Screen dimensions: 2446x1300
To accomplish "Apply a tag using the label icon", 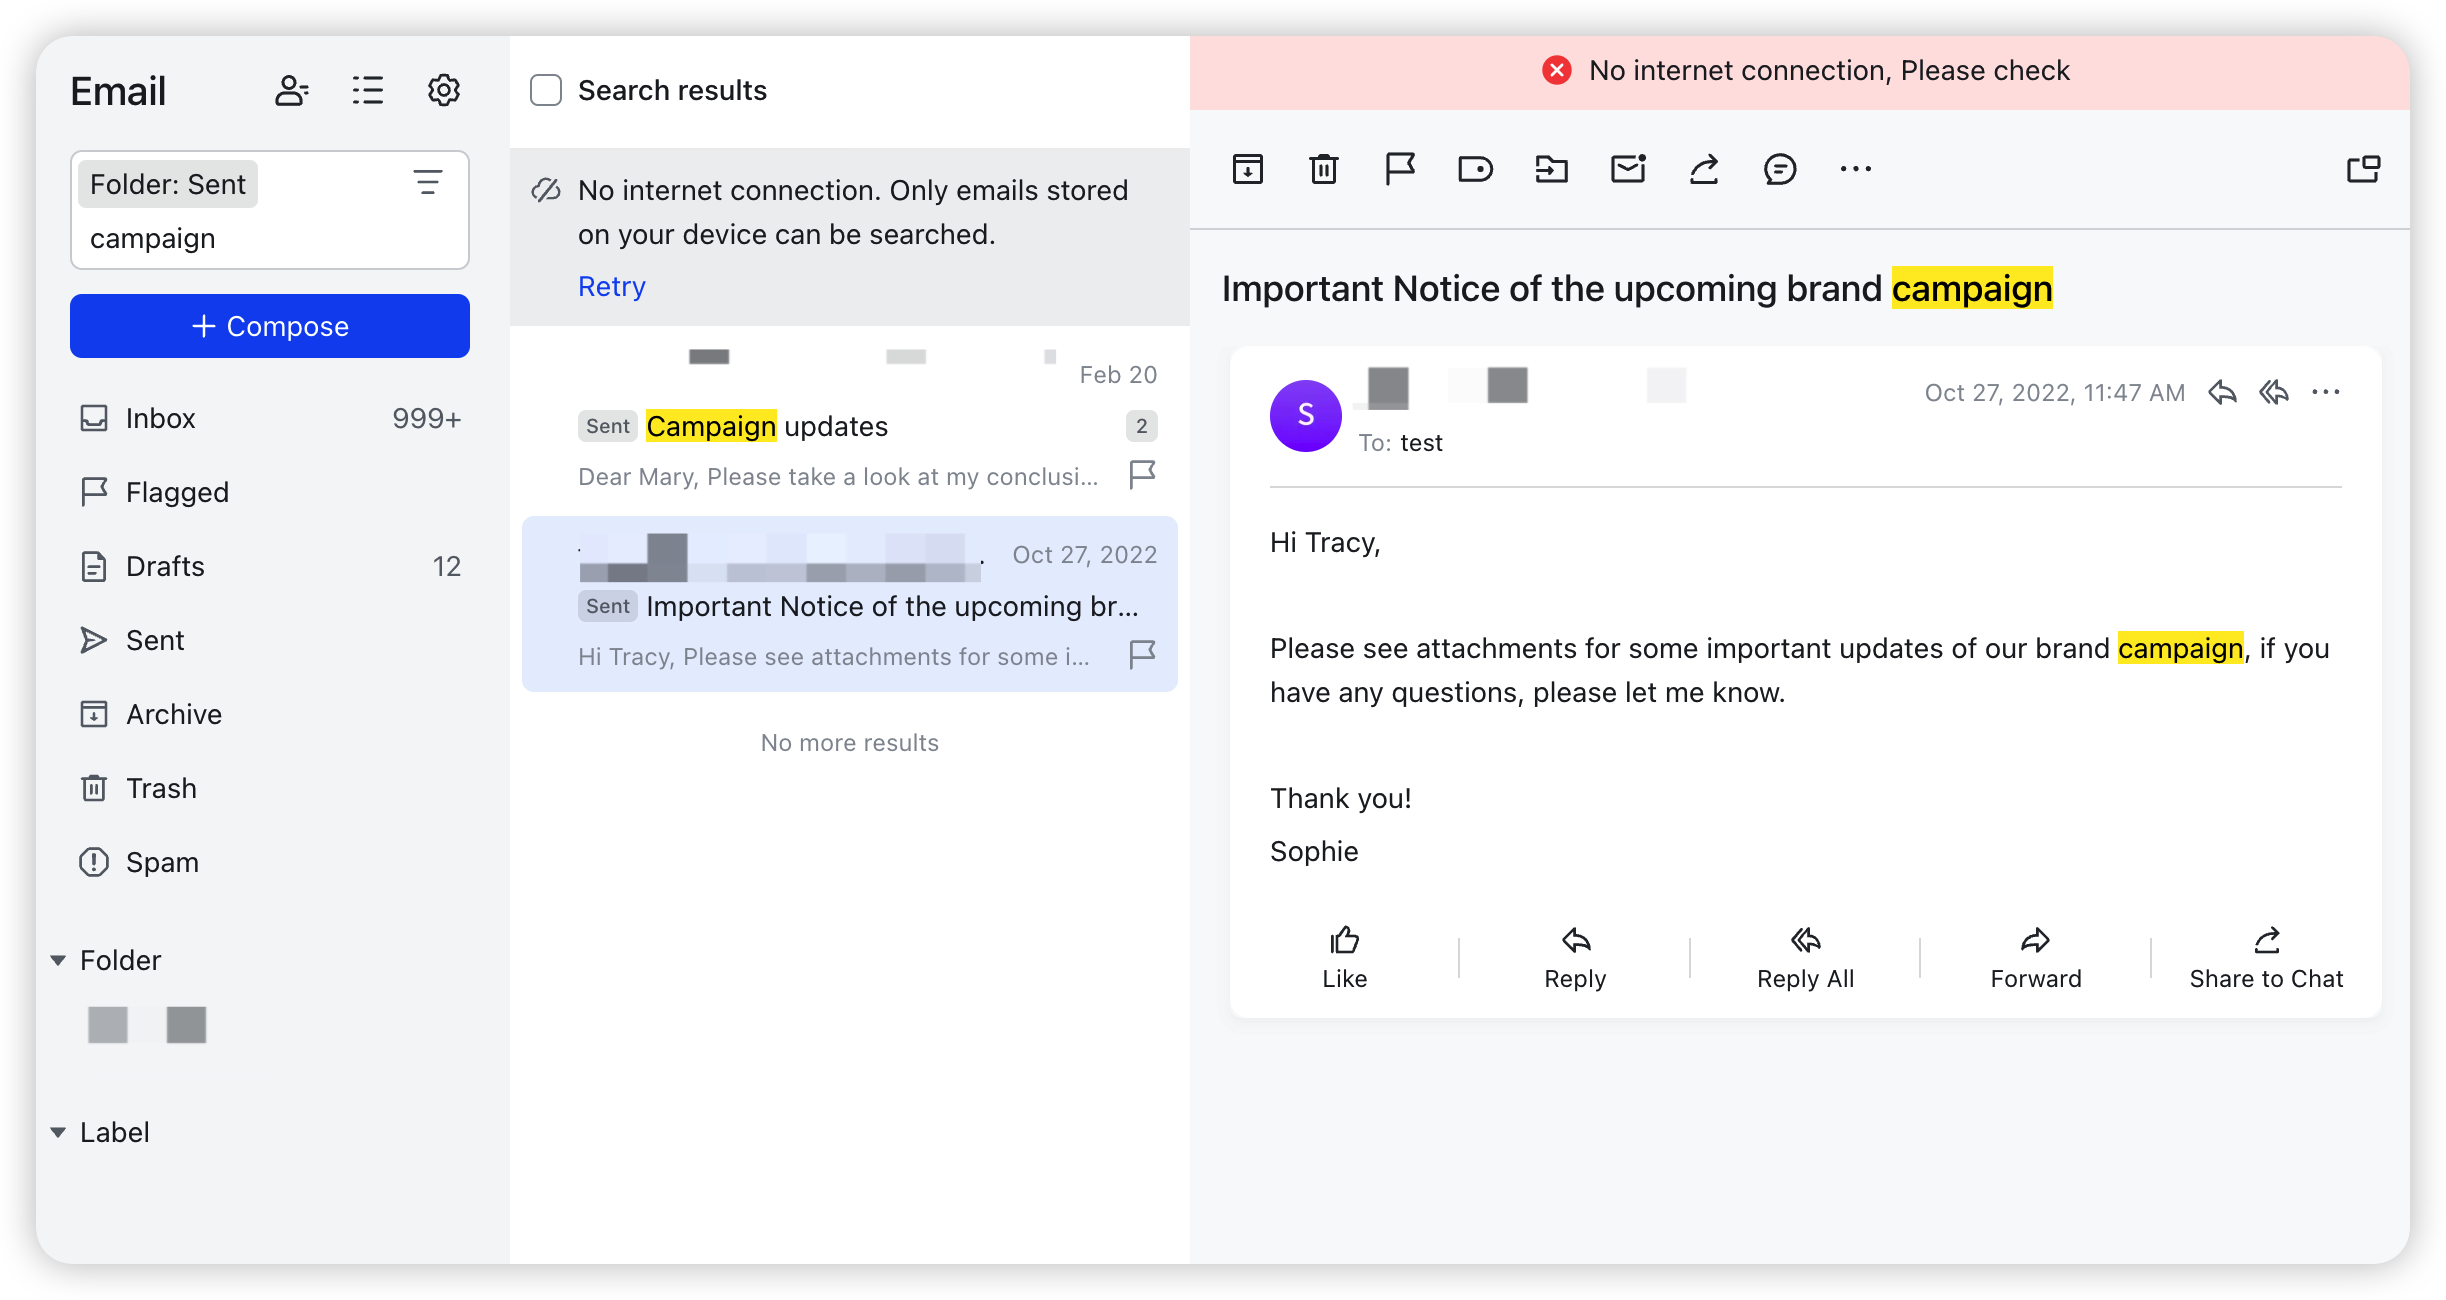I will tap(1475, 169).
